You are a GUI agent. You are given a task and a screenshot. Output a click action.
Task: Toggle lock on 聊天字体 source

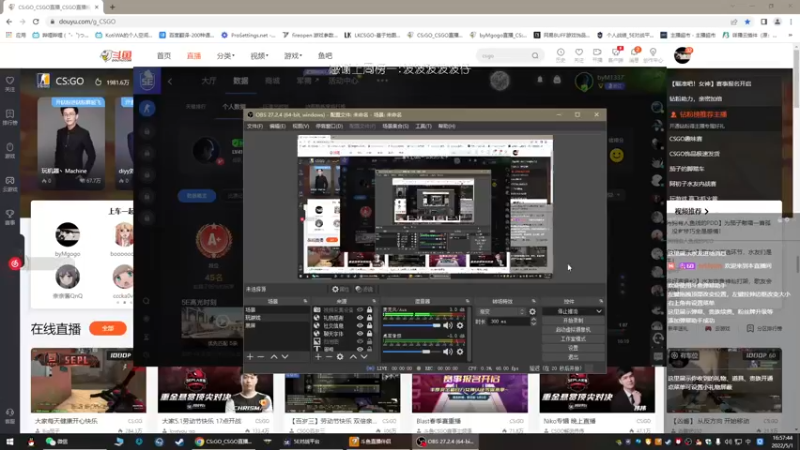[x=369, y=334]
